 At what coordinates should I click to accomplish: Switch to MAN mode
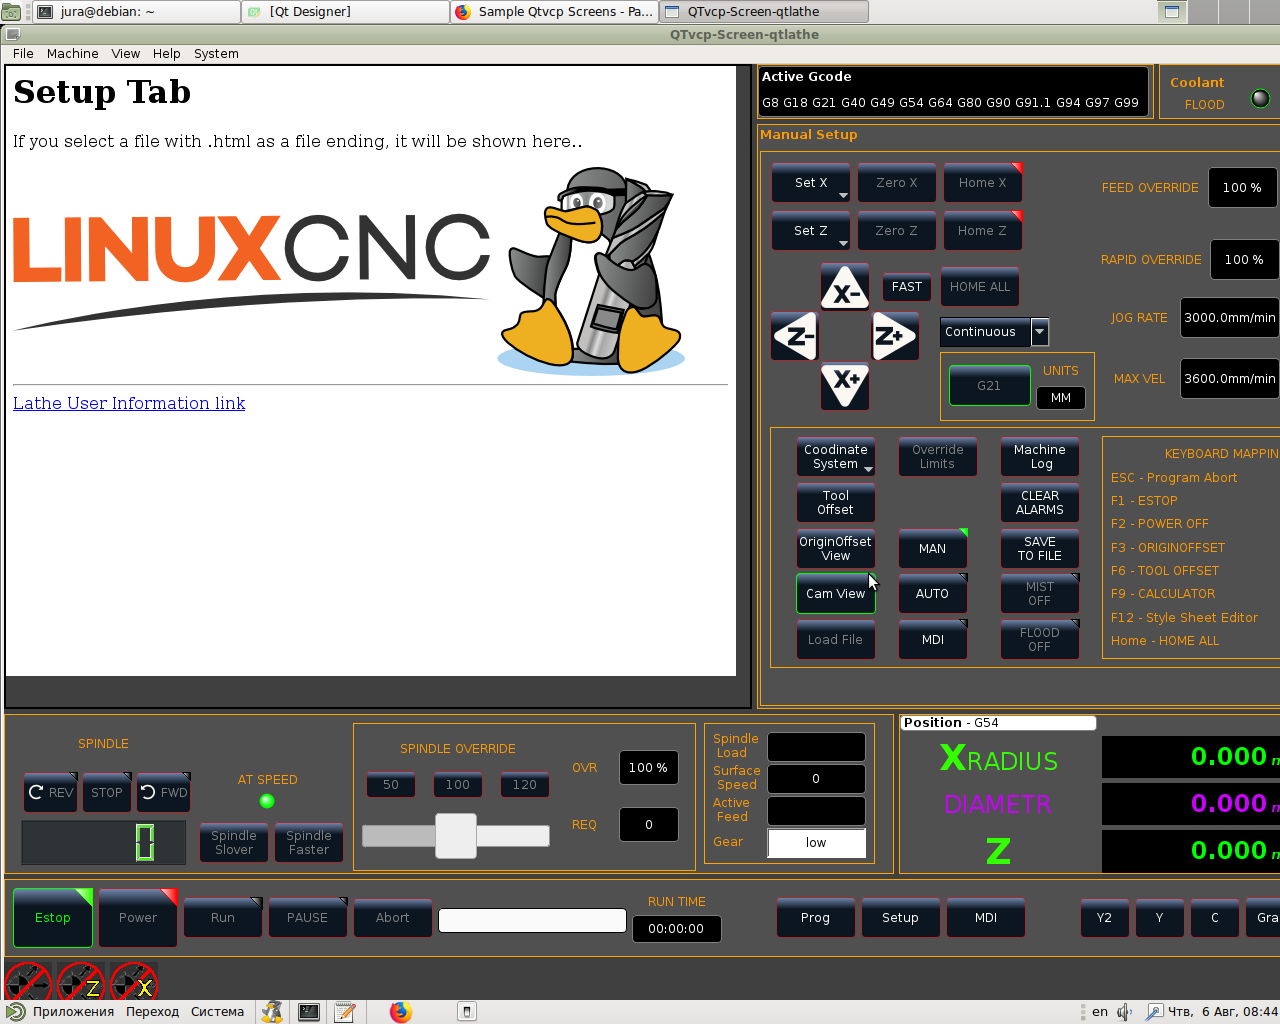tap(933, 549)
